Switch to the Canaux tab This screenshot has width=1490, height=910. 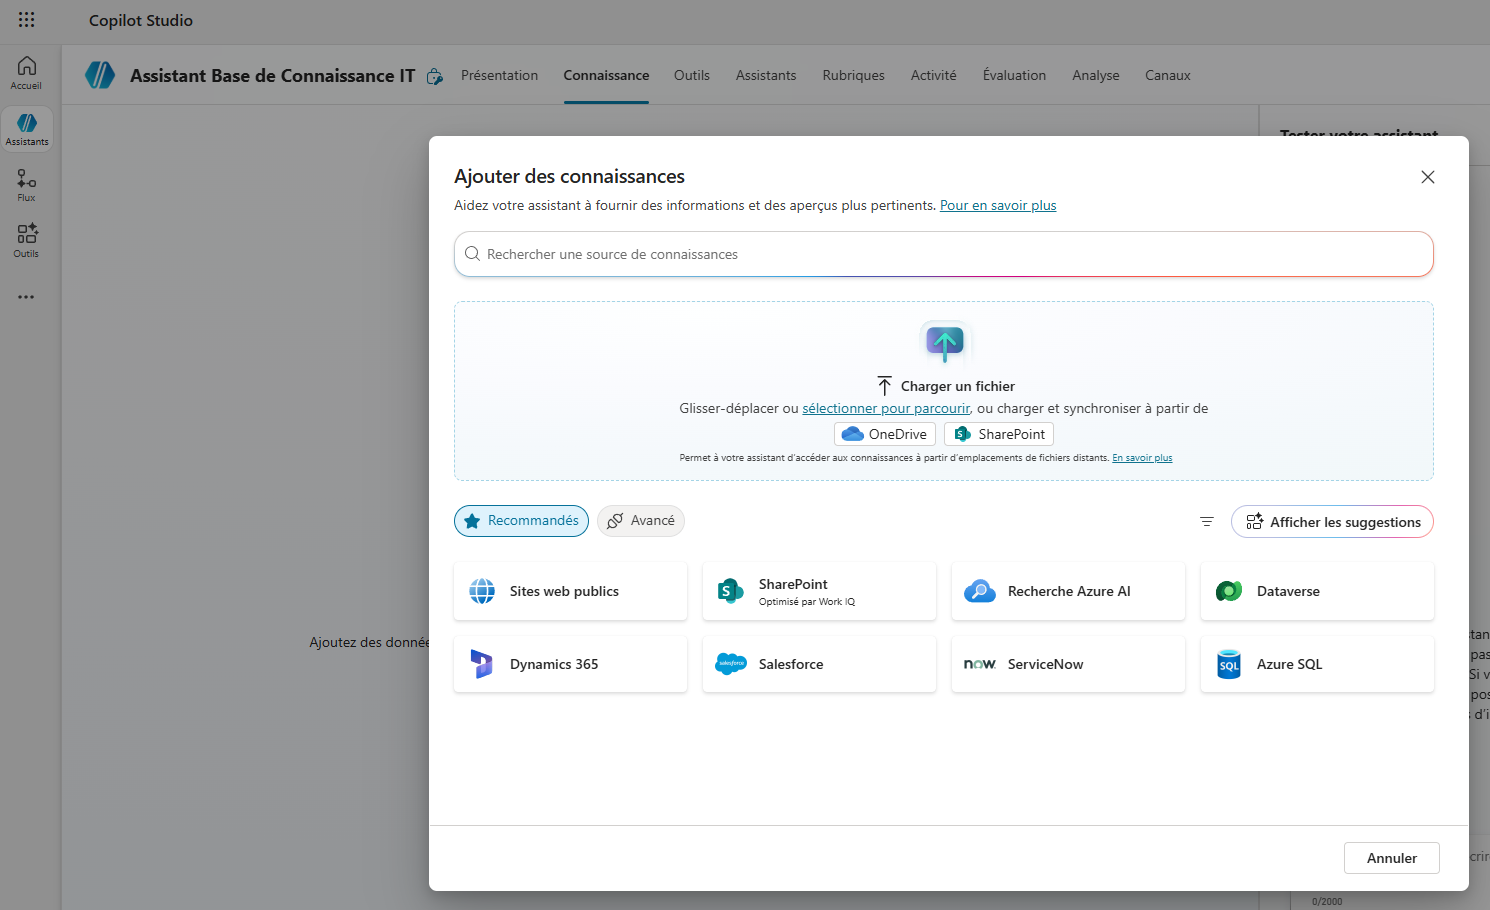click(x=1167, y=76)
